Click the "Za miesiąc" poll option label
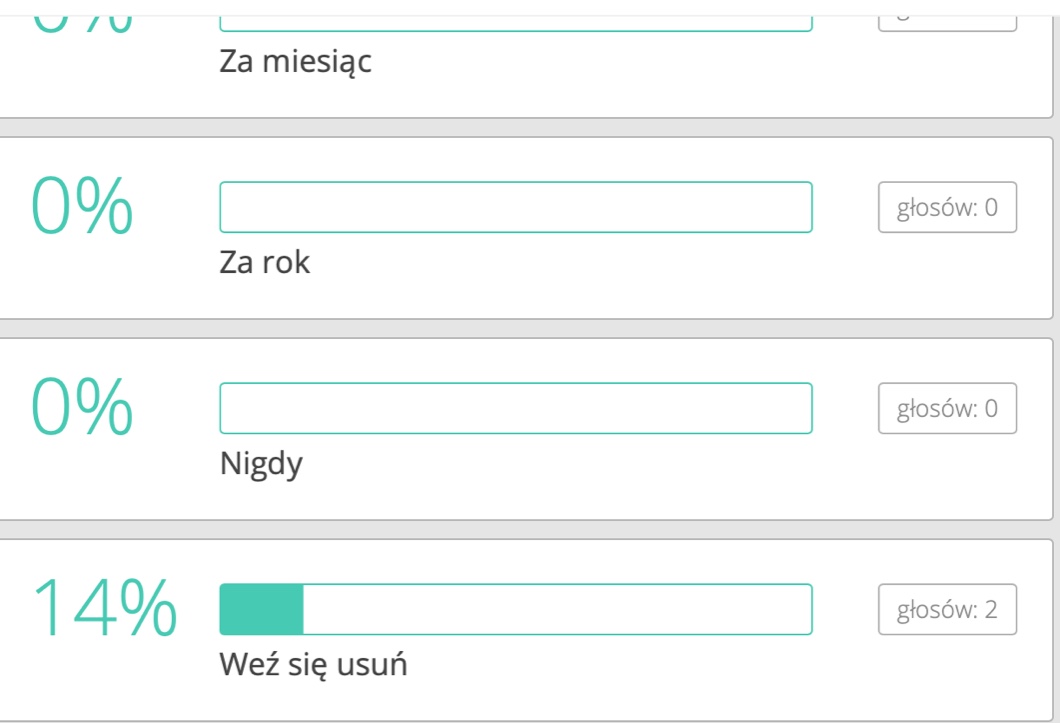Screen dimensions: 1060x723 click(295, 63)
